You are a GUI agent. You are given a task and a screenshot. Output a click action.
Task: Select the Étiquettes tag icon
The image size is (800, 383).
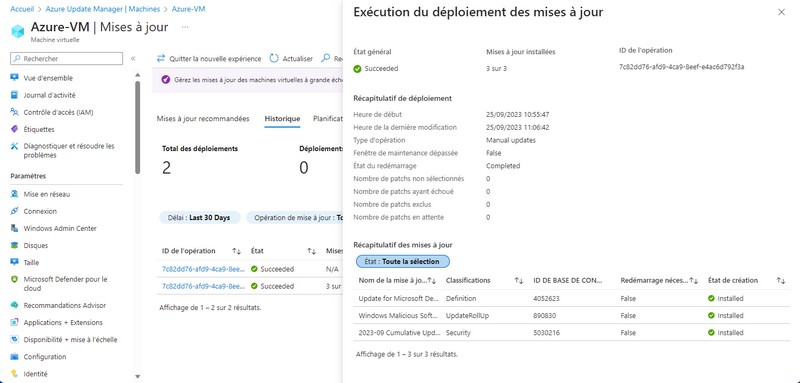coord(14,130)
